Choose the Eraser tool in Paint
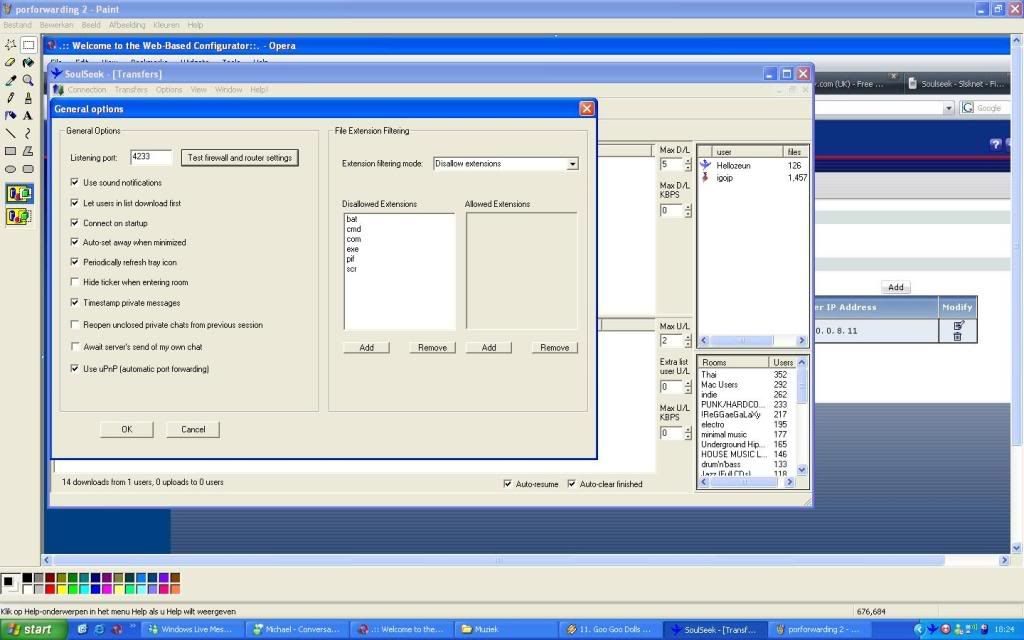Viewport: 1024px width, 640px height. pyautogui.click(x=10, y=63)
